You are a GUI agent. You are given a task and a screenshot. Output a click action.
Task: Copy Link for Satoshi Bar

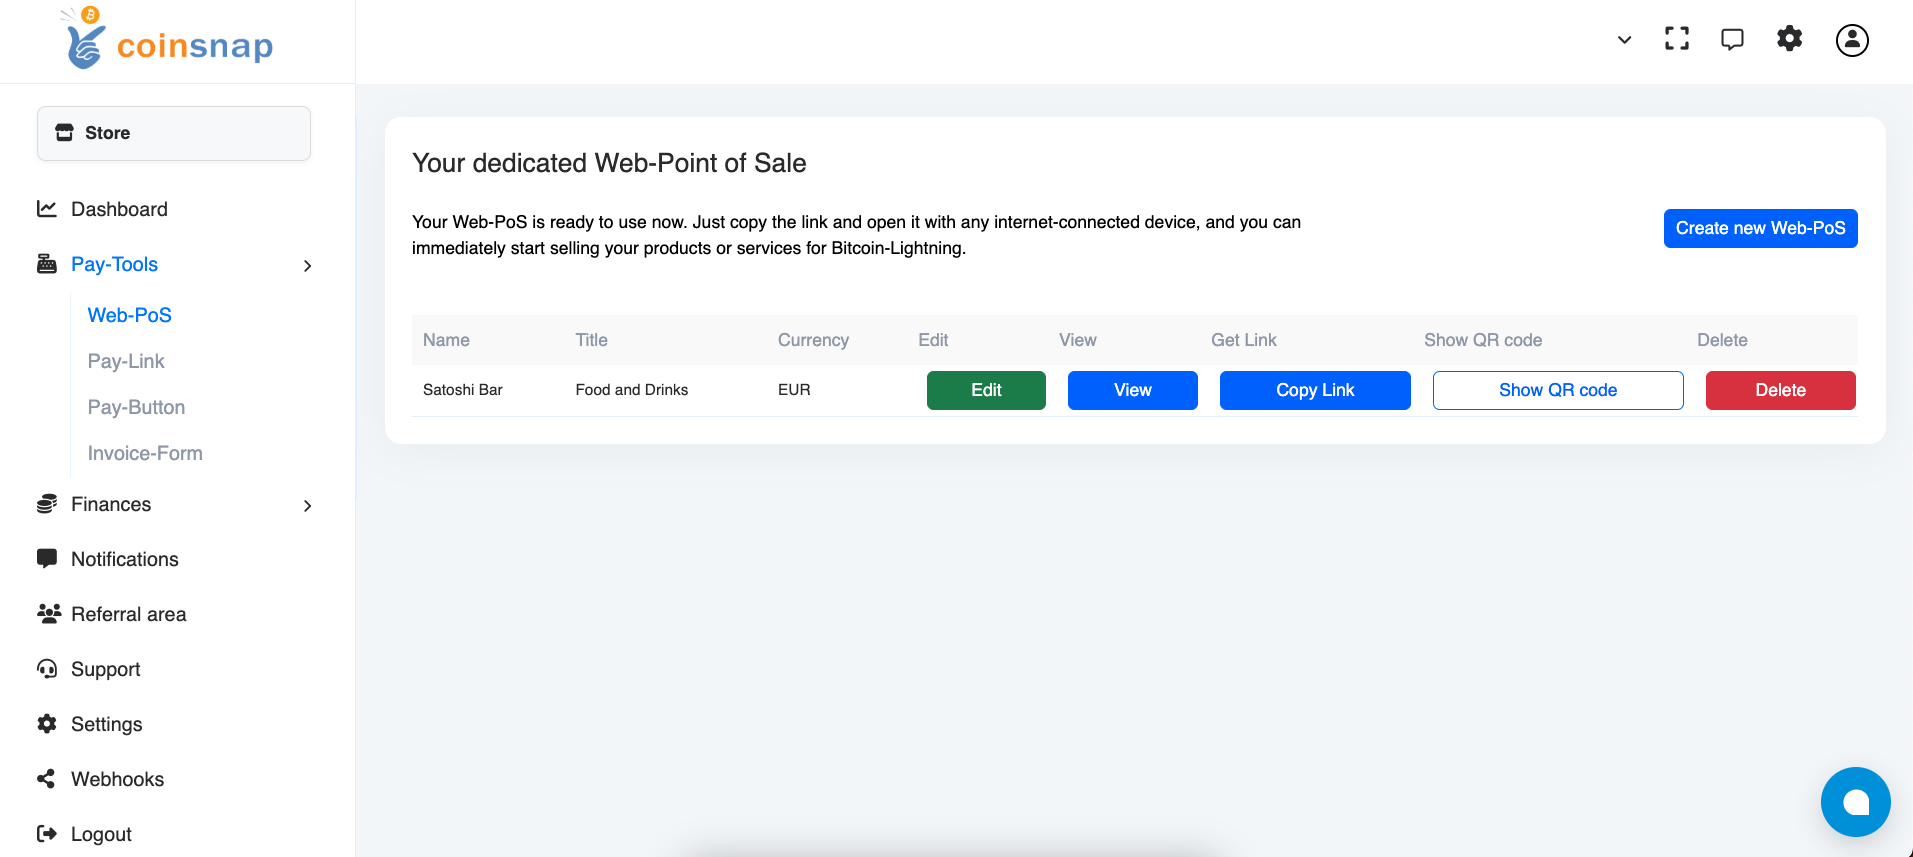coord(1314,390)
